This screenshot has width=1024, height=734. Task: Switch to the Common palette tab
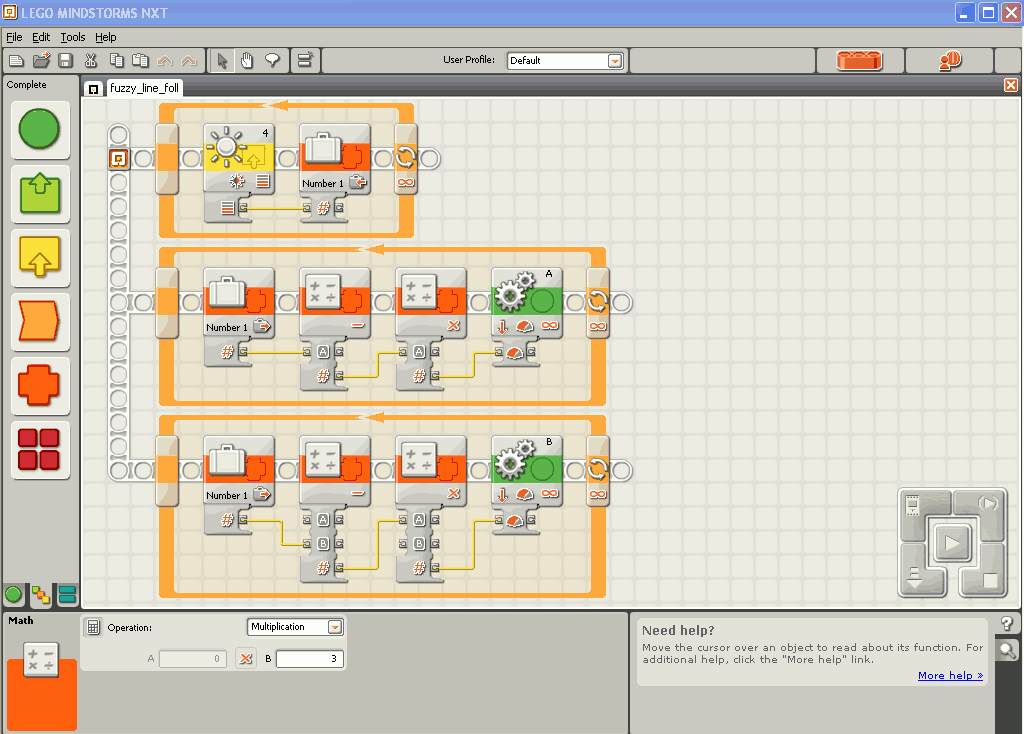pyautogui.click(x=13, y=594)
